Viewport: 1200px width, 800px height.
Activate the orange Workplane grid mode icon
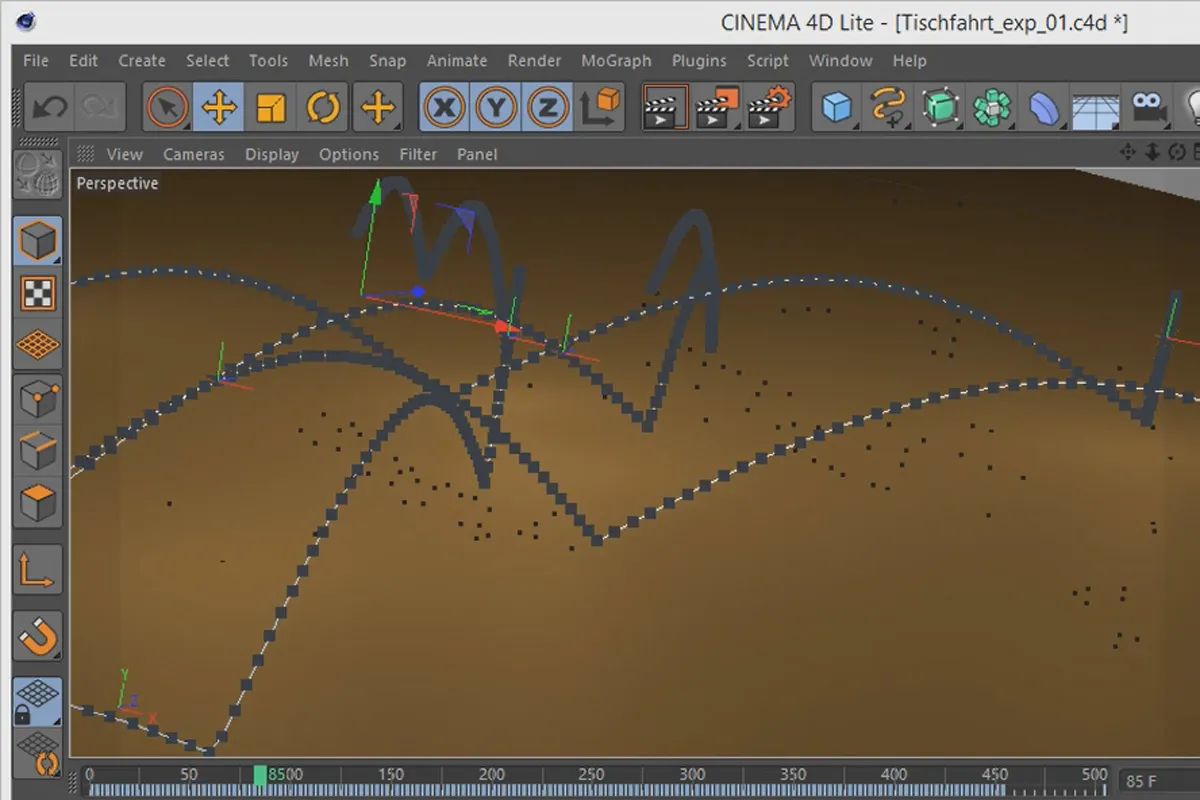pyautogui.click(x=38, y=345)
